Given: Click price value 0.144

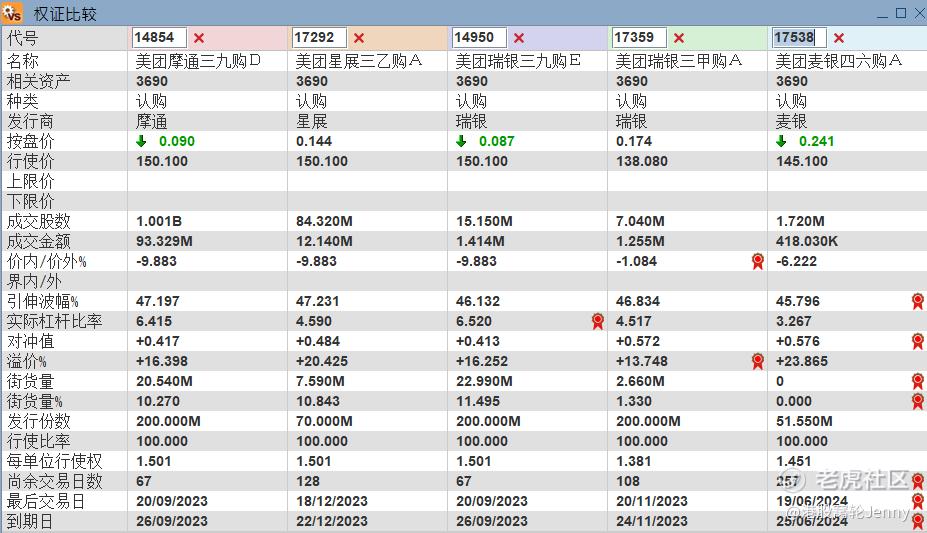Looking at the screenshot, I should click(x=314, y=141).
